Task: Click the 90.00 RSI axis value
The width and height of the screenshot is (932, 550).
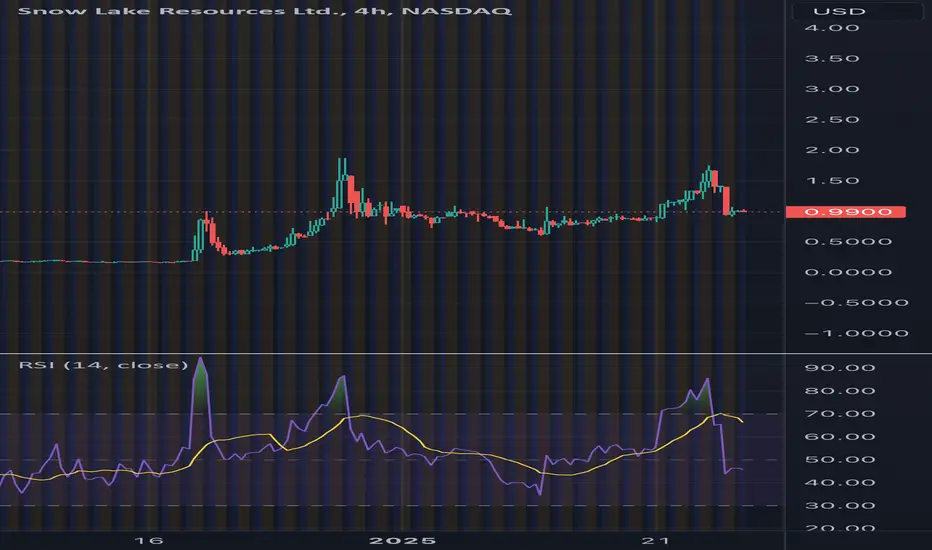Action: [x=840, y=367]
